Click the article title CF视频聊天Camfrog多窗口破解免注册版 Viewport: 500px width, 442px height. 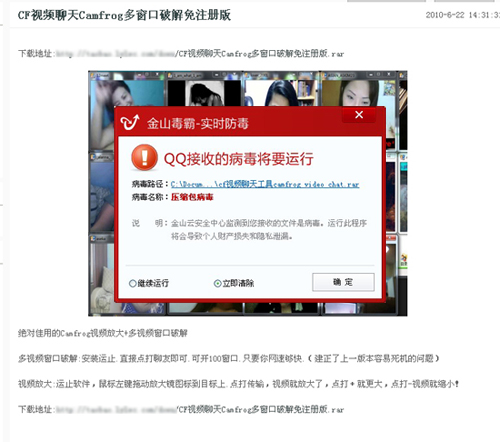(x=124, y=15)
